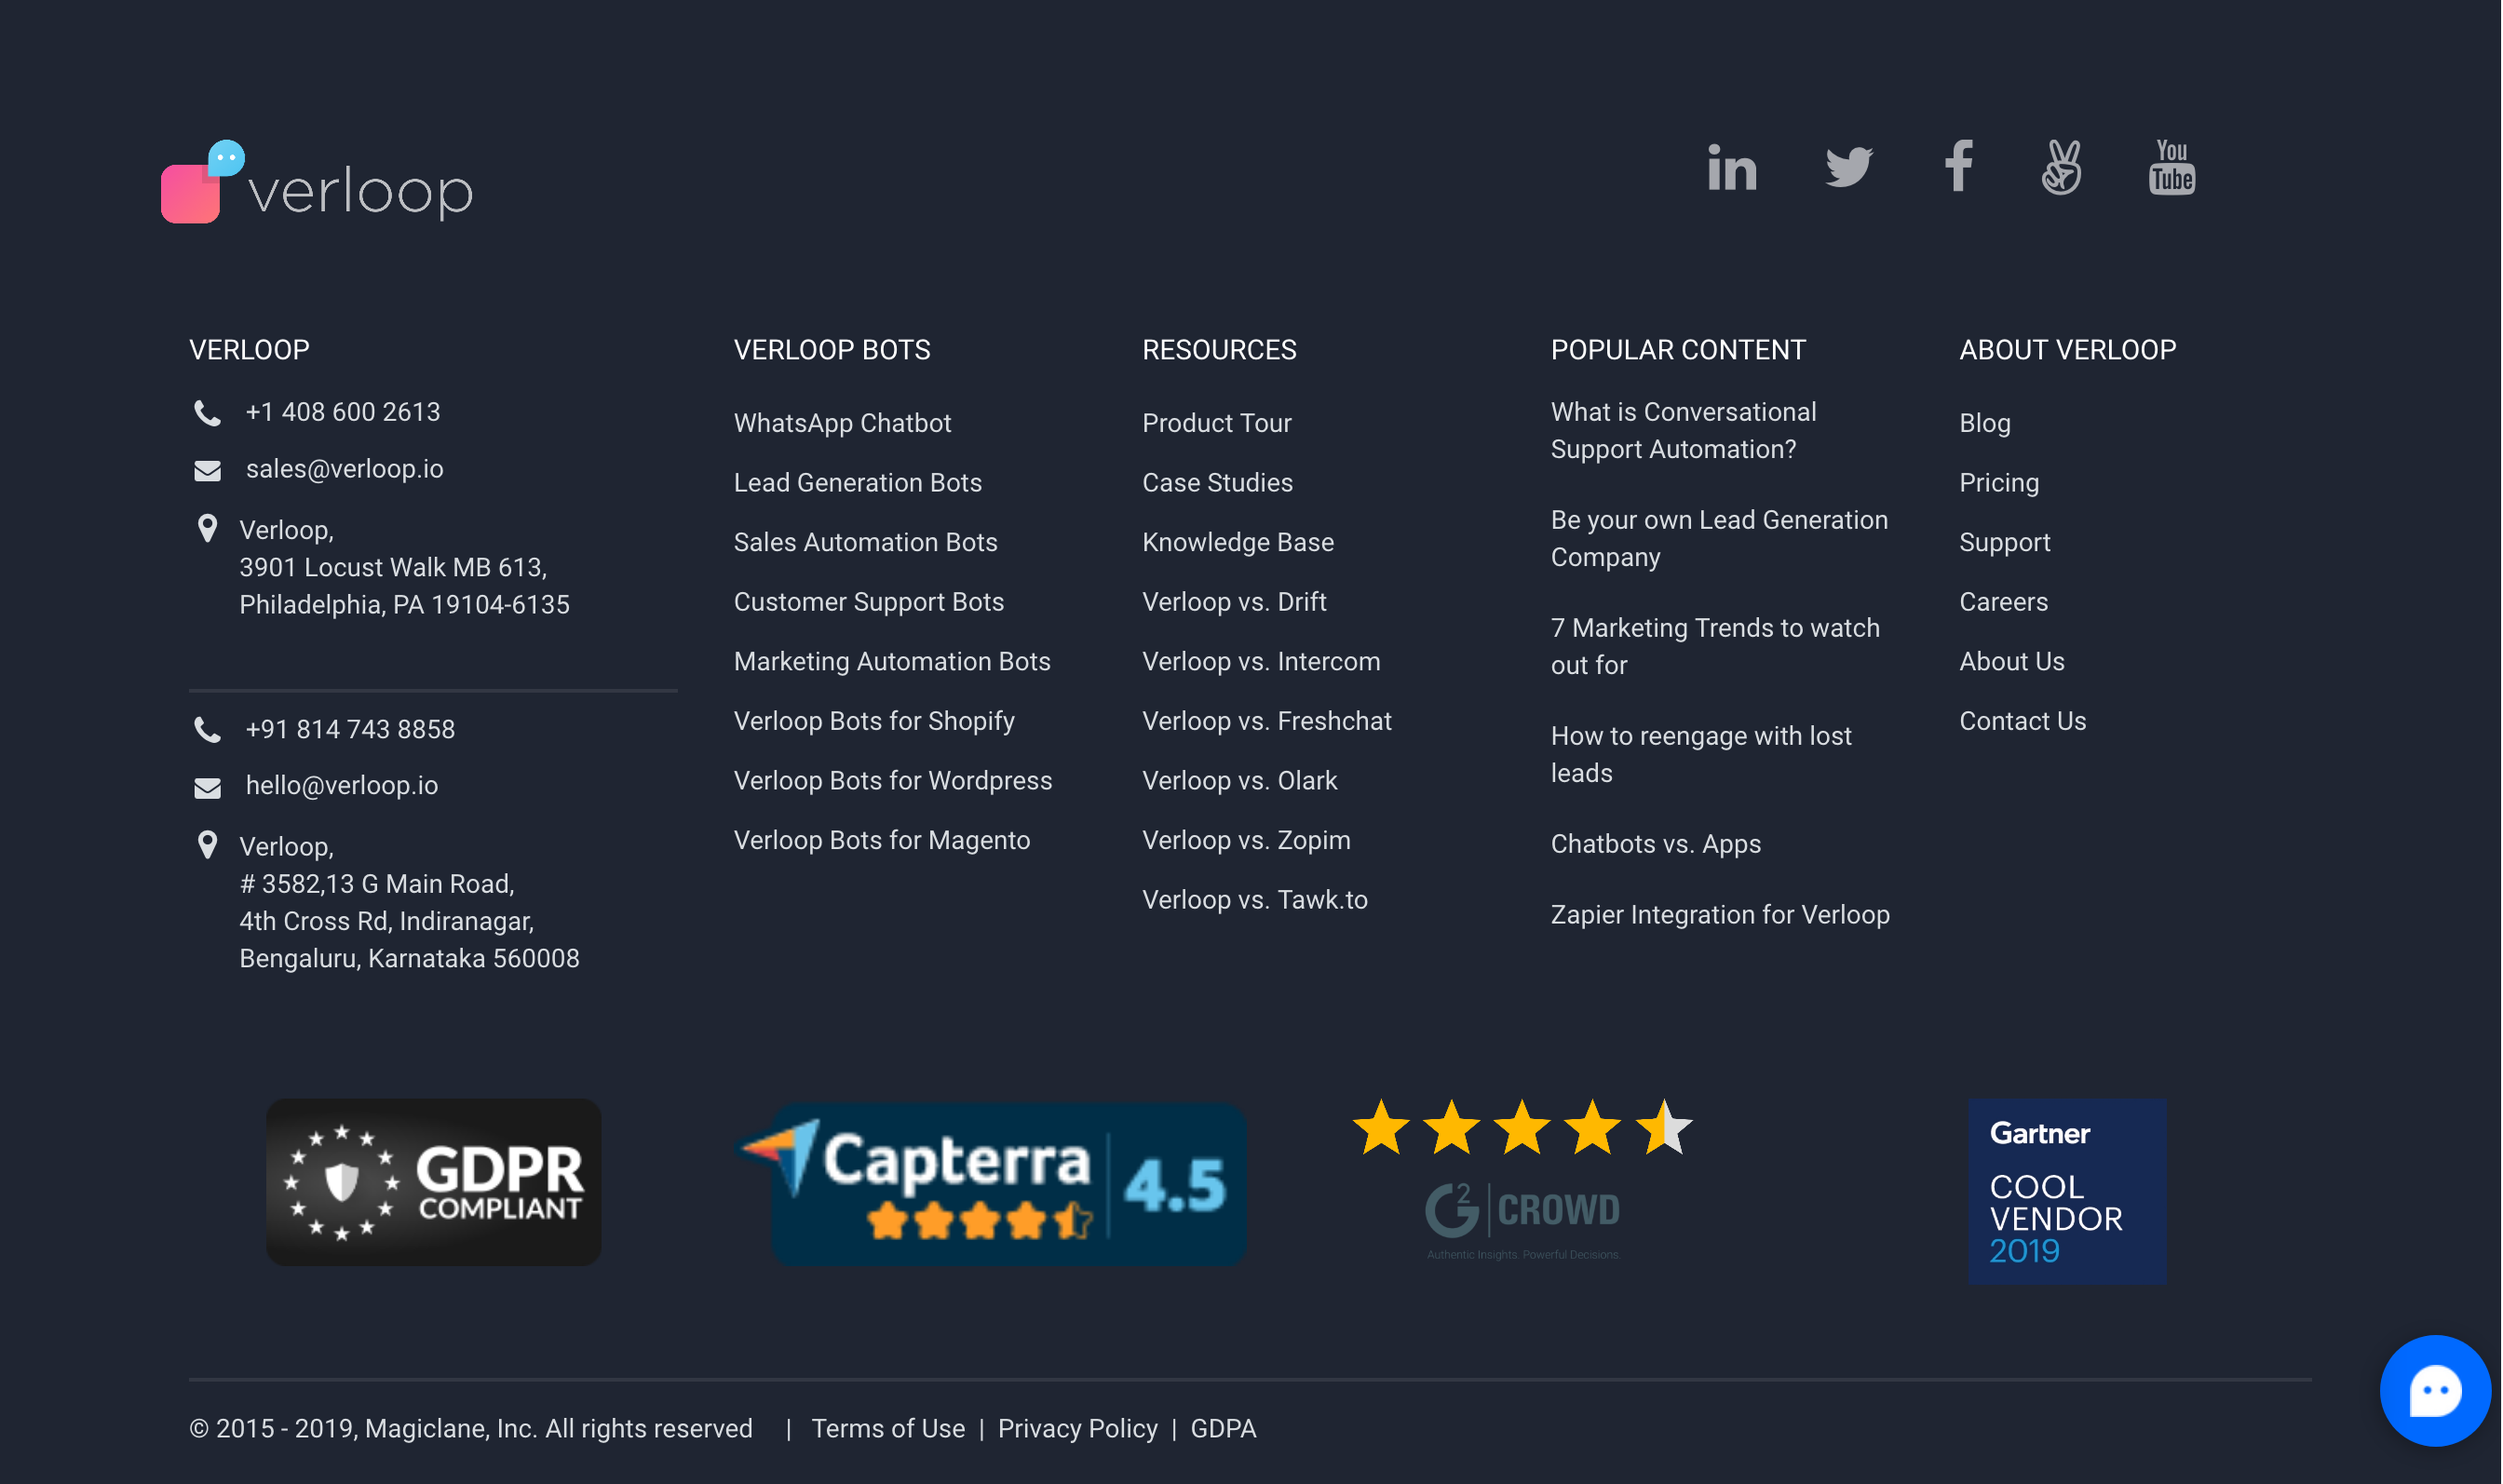Open the Product Tour link

pyautogui.click(x=1217, y=423)
